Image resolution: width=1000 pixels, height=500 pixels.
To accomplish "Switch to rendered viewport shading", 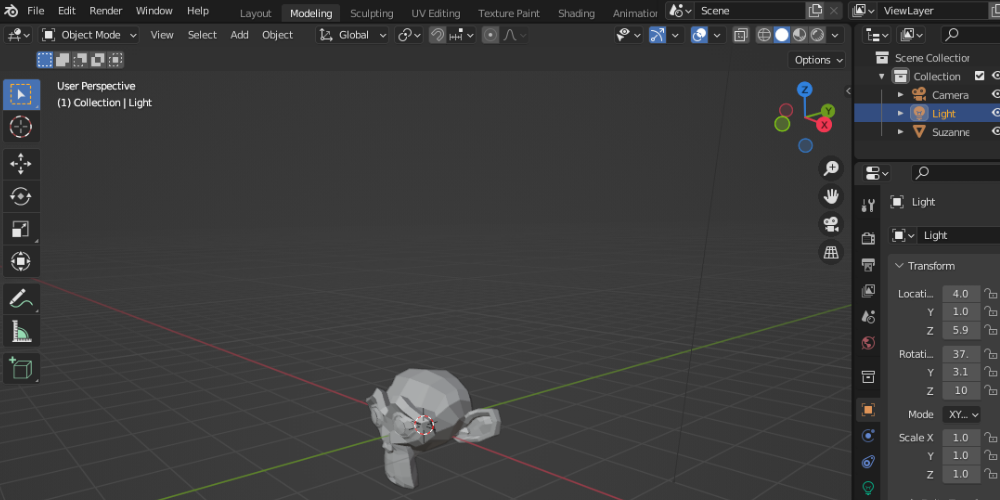I will coord(818,35).
